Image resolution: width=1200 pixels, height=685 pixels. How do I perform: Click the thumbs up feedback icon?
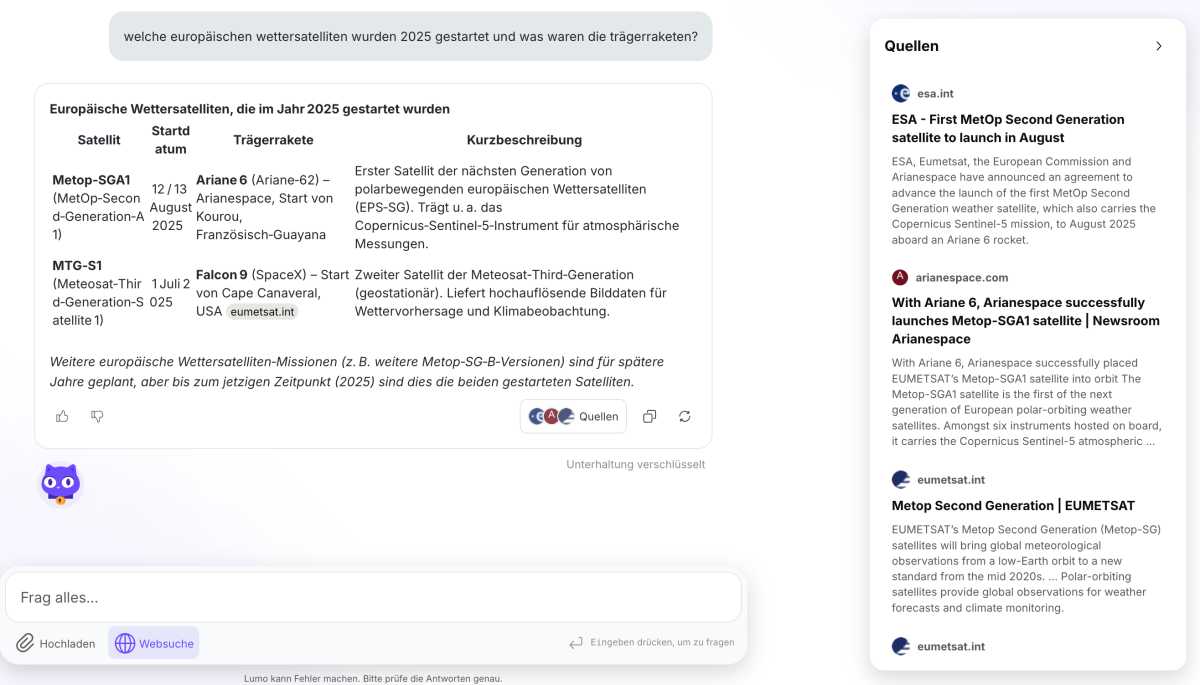tap(62, 416)
